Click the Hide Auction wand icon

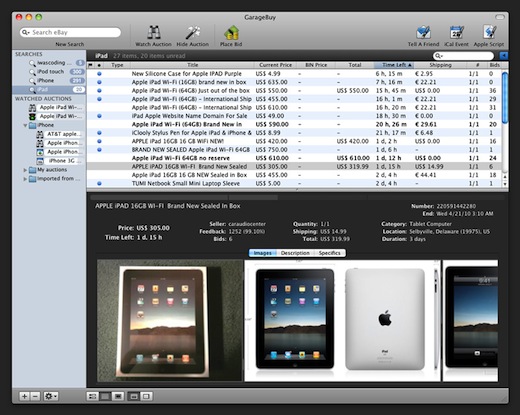click(193, 33)
